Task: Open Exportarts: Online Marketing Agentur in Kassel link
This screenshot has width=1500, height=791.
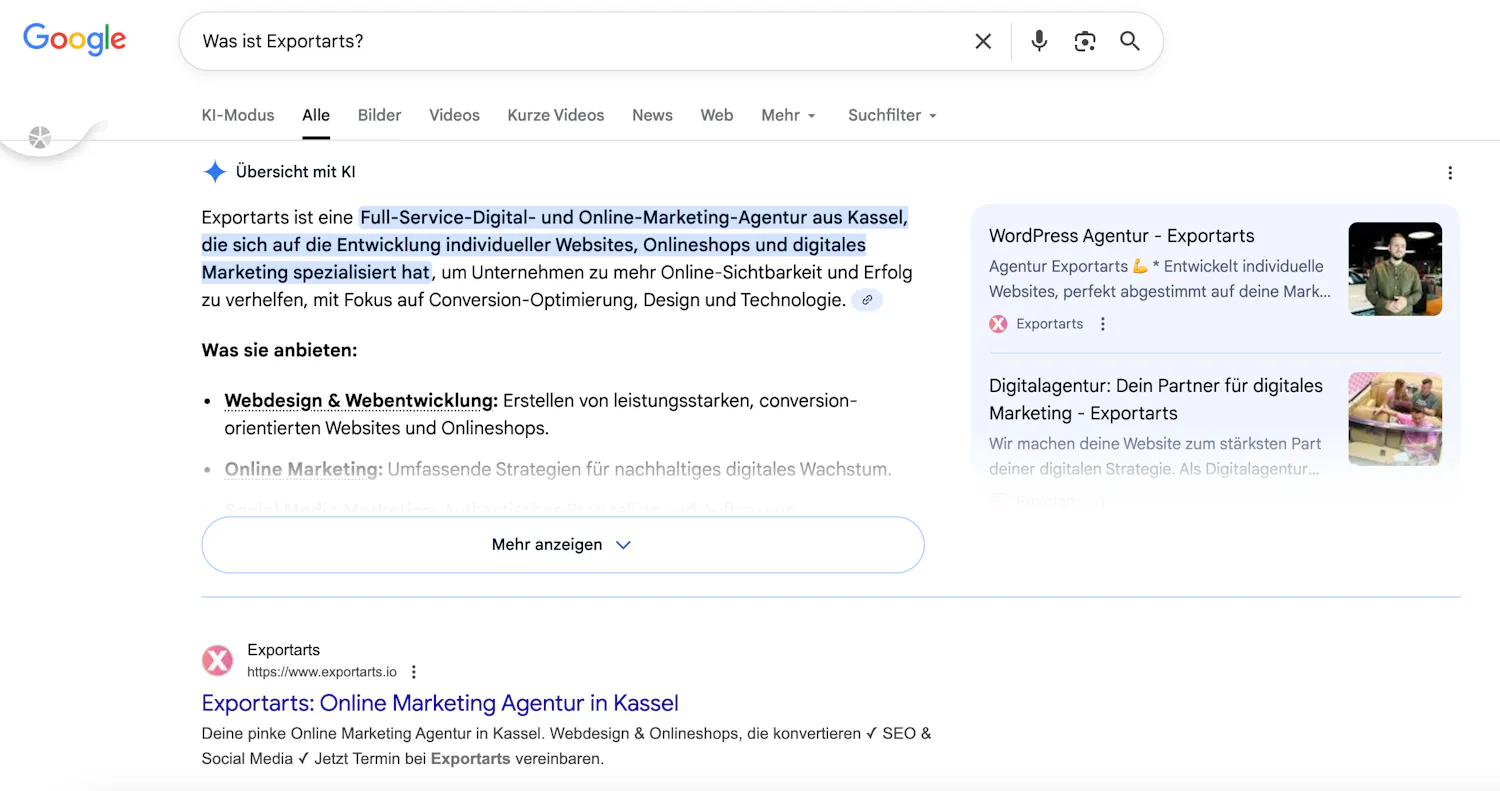Action: 440,703
